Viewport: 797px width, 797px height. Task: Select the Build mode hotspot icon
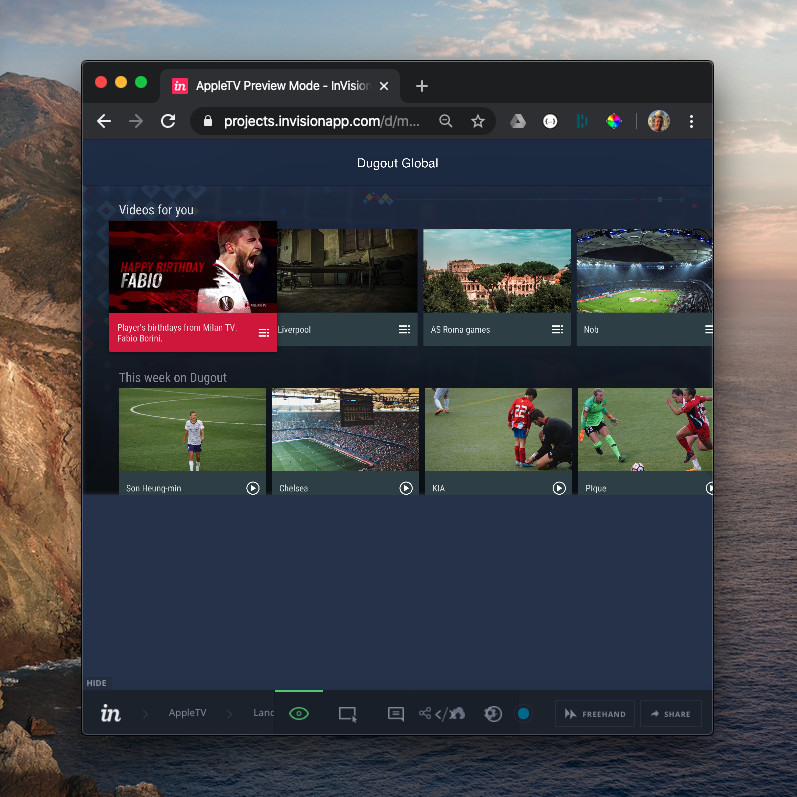coord(347,714)
